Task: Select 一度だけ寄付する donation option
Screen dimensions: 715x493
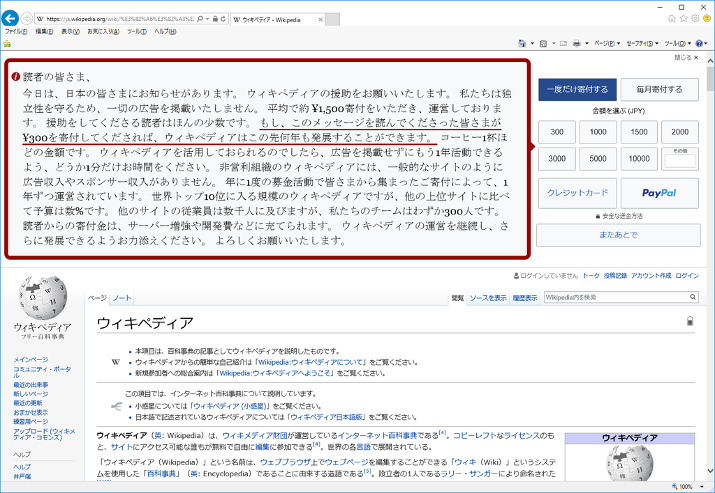Action: click(577, 89)
